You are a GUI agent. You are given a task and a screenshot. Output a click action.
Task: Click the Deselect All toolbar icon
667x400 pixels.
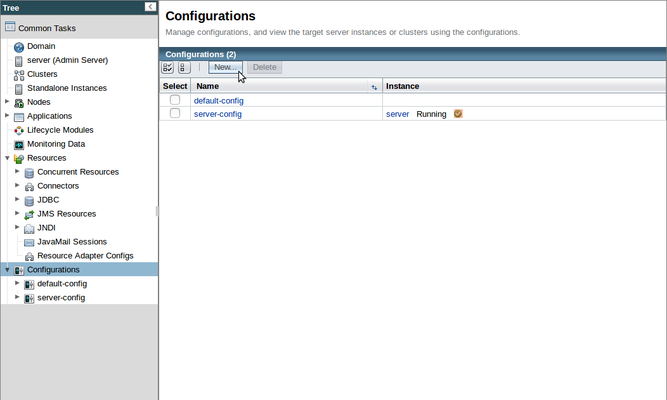tap(184, 67)
